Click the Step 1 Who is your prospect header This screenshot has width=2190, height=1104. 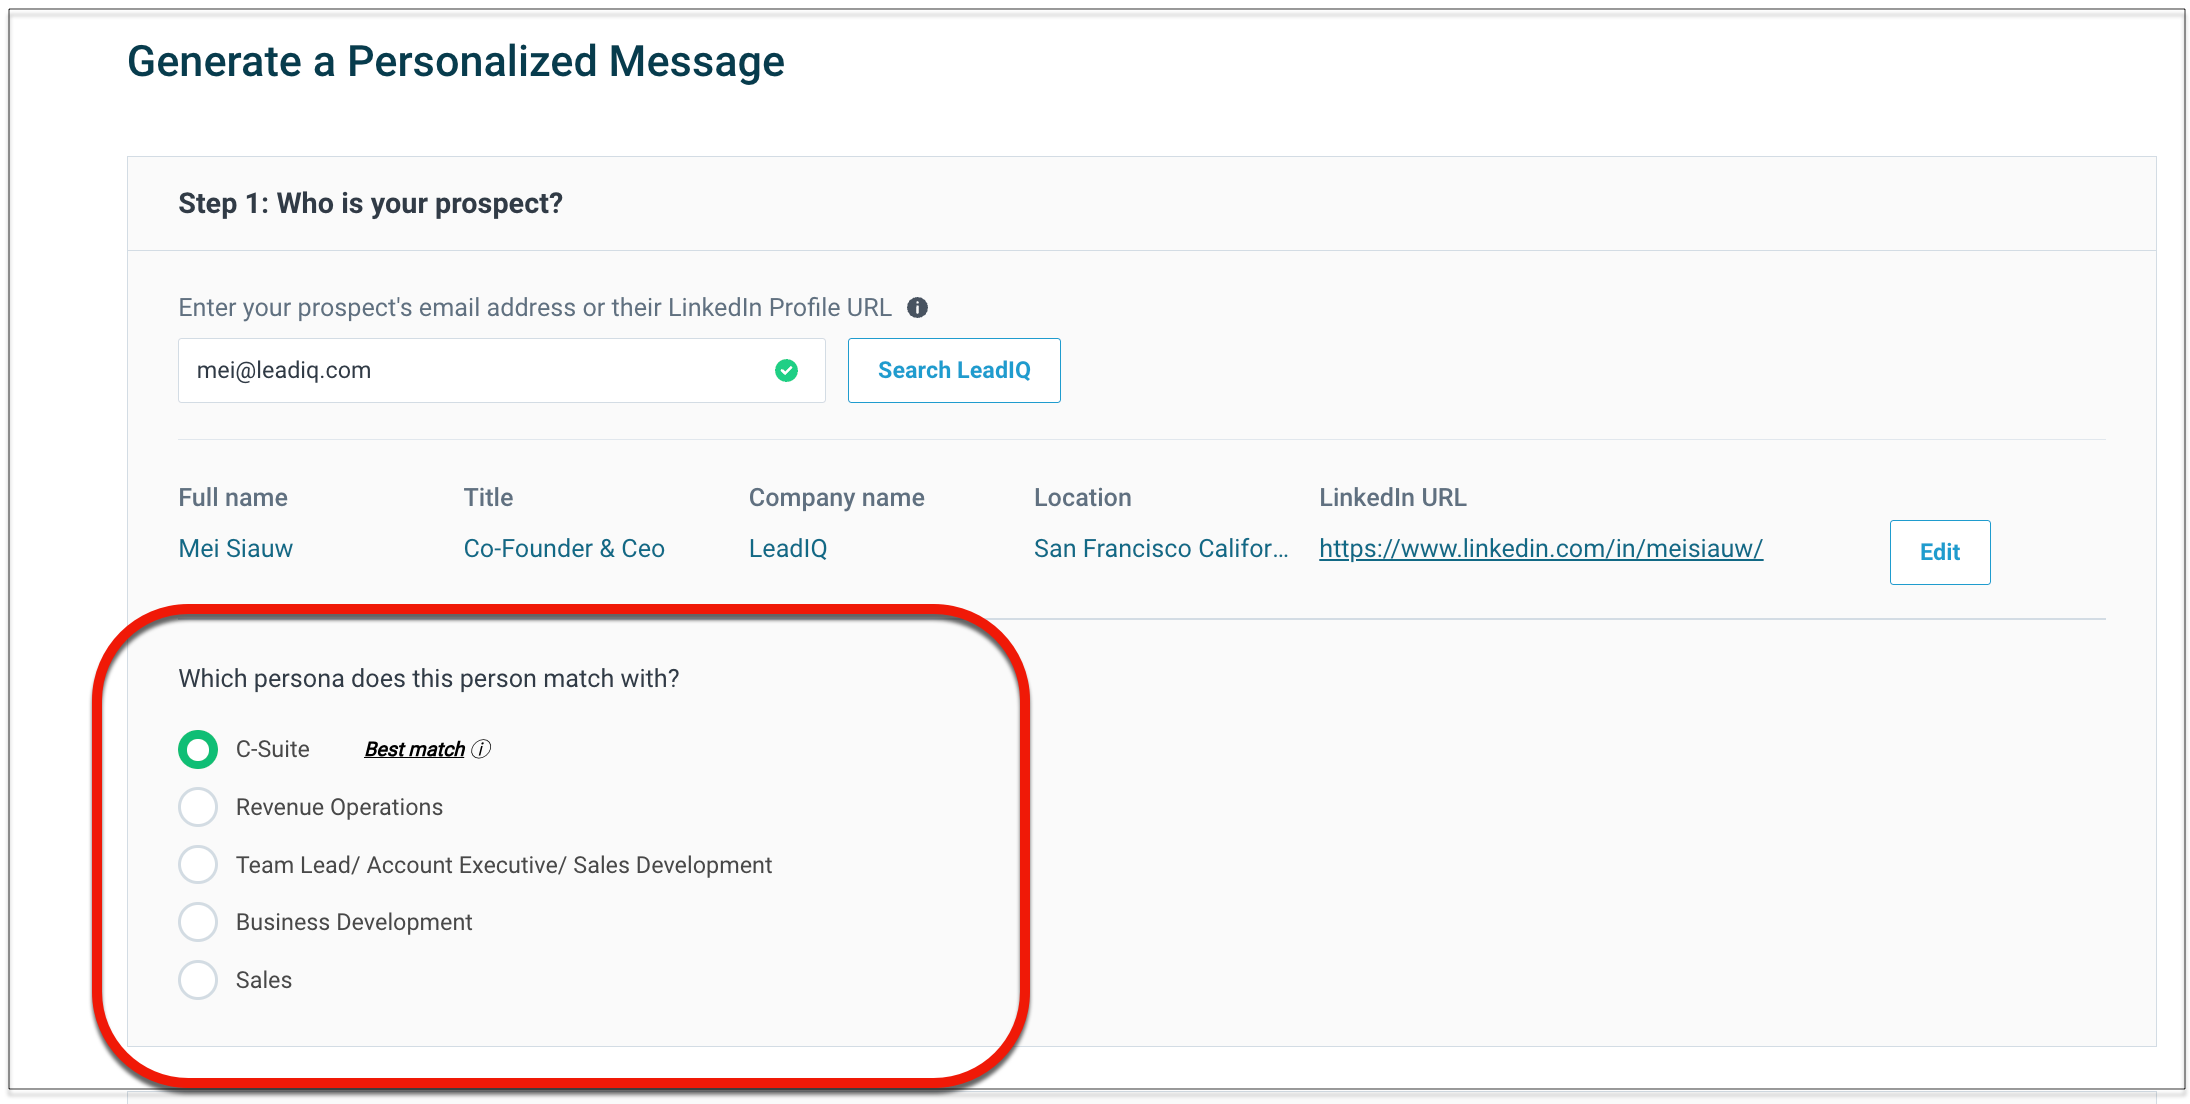tap(370, 204)
